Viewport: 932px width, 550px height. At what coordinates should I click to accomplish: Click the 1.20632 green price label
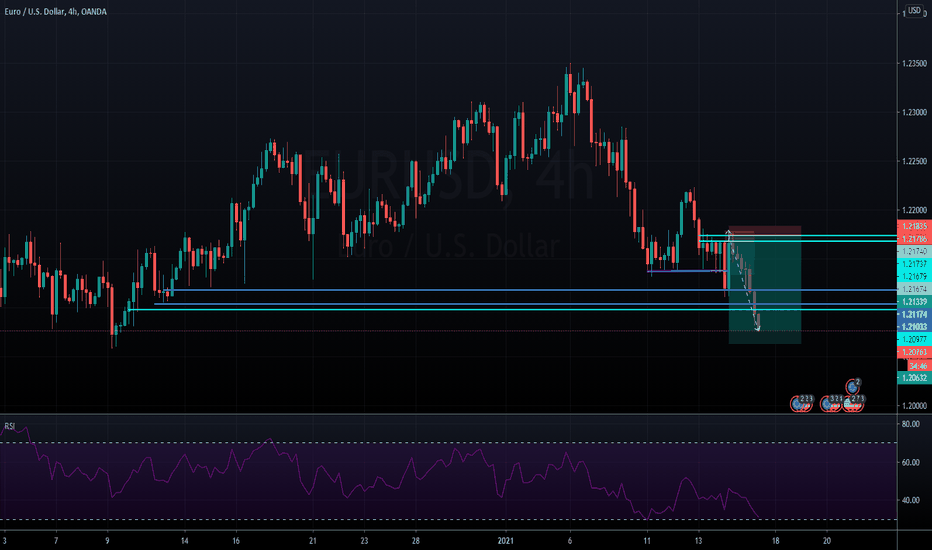point(914,378)
